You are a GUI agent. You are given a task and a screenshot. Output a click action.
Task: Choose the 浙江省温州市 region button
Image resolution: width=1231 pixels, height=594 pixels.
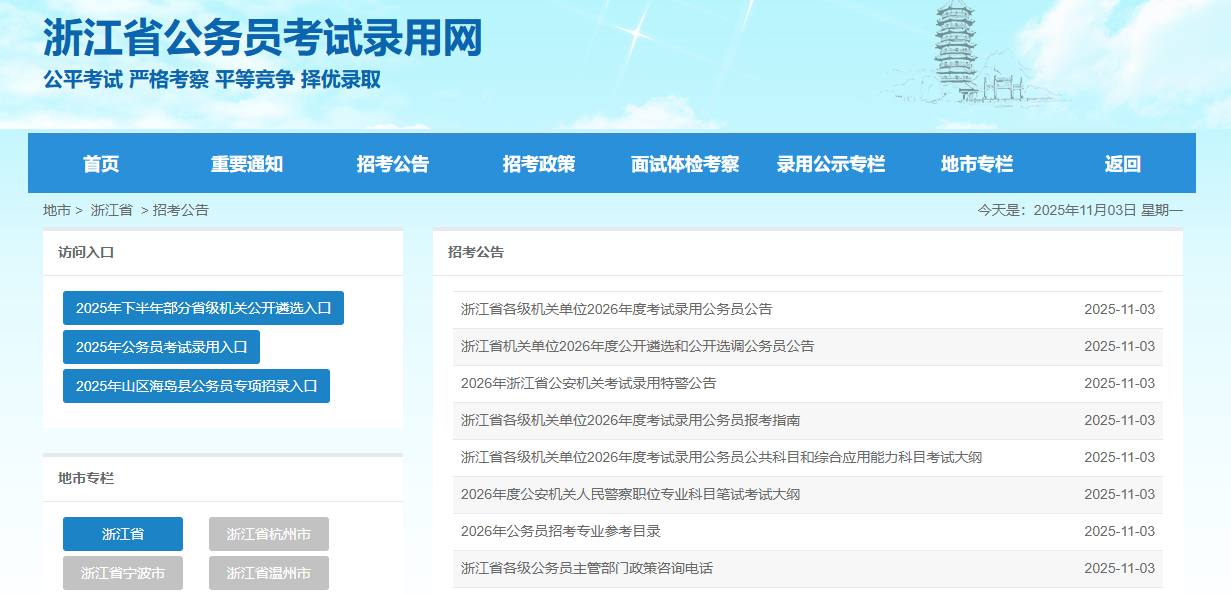click(x=269, y=573)
